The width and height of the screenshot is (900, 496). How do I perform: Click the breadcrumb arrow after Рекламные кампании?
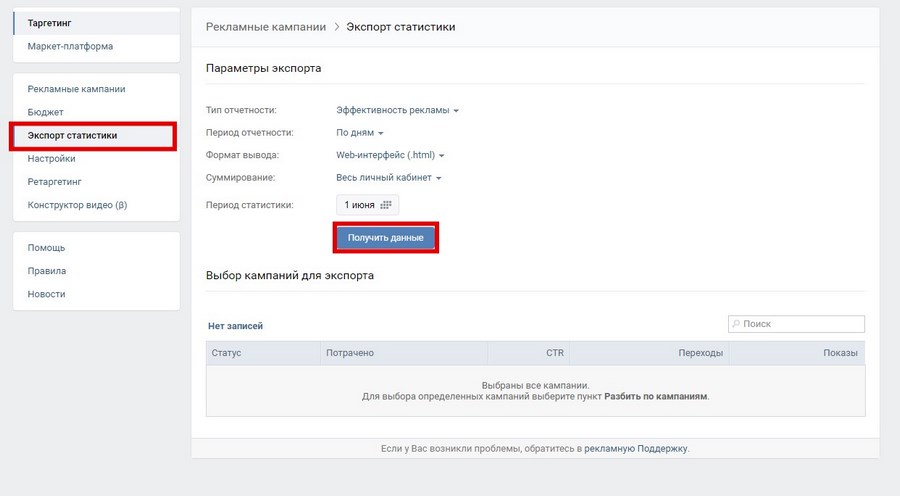337,27
